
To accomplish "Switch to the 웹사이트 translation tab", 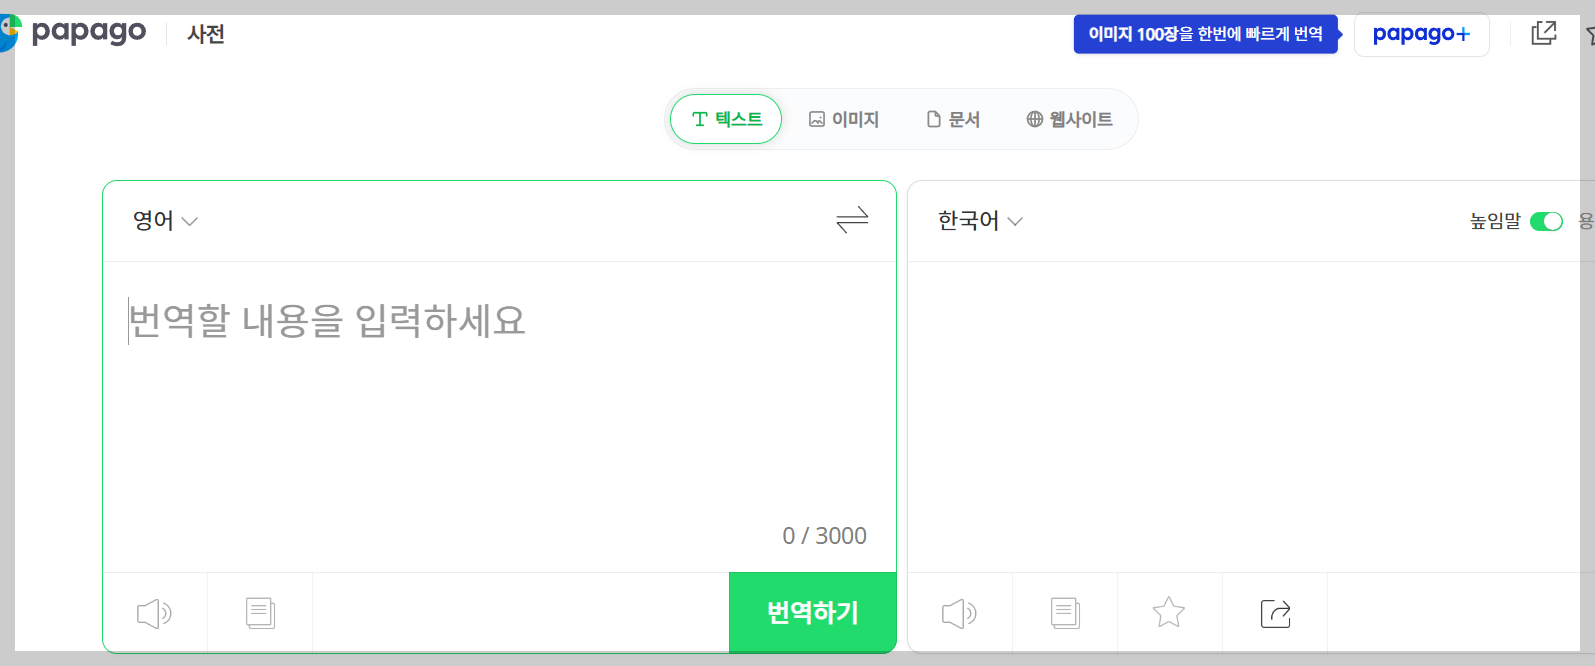I will click(x=1069, y=118).
